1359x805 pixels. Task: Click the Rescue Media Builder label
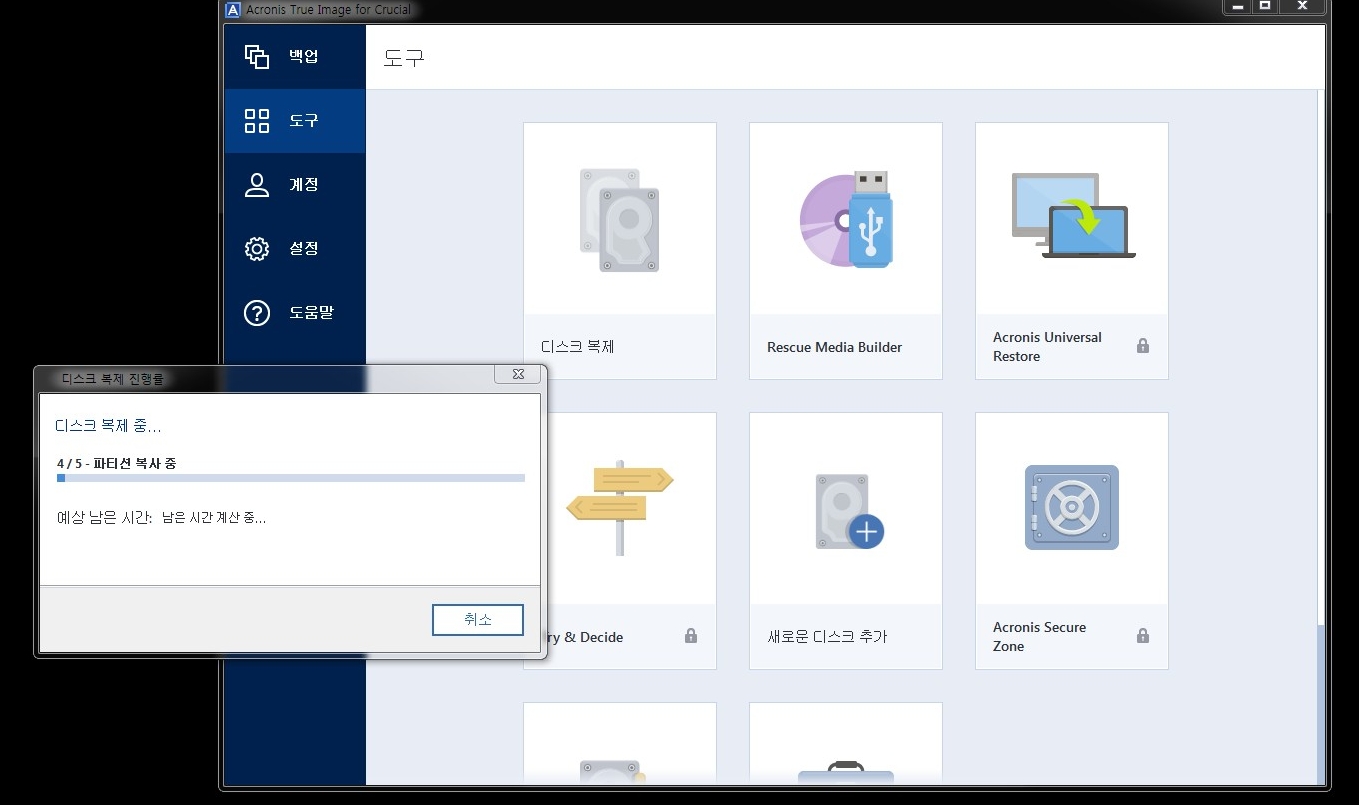click(x=835, y=347)
